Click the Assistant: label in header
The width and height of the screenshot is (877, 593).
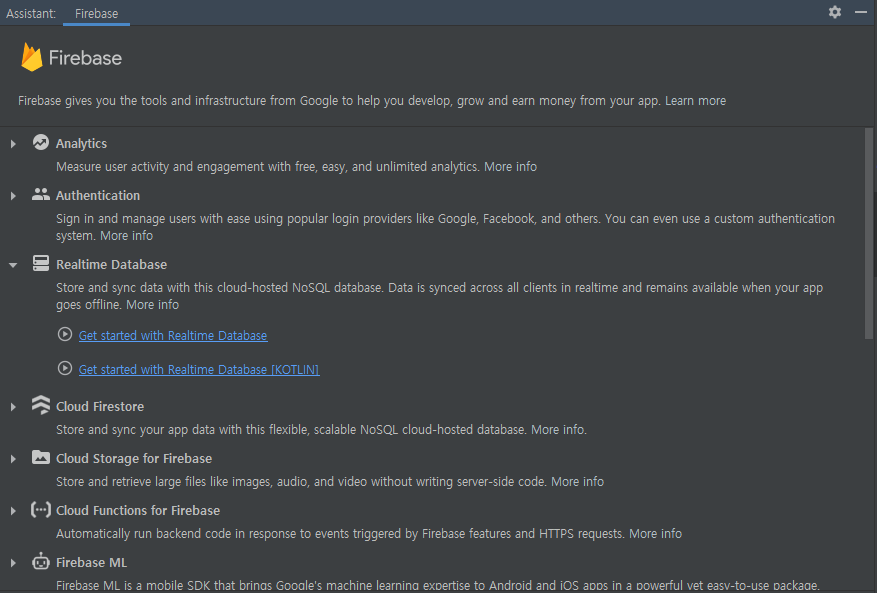click(31, 13)
